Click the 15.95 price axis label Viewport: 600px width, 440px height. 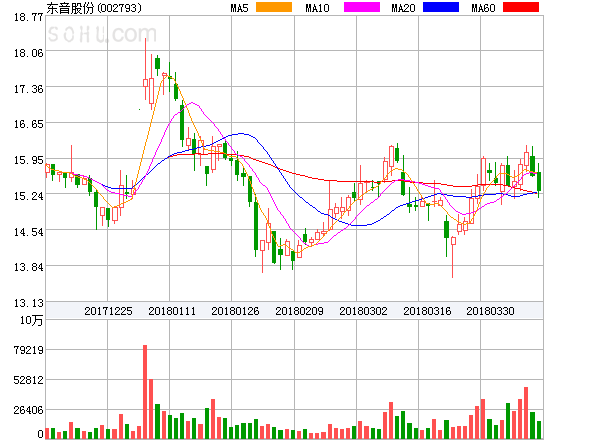(x=29, y=160)
